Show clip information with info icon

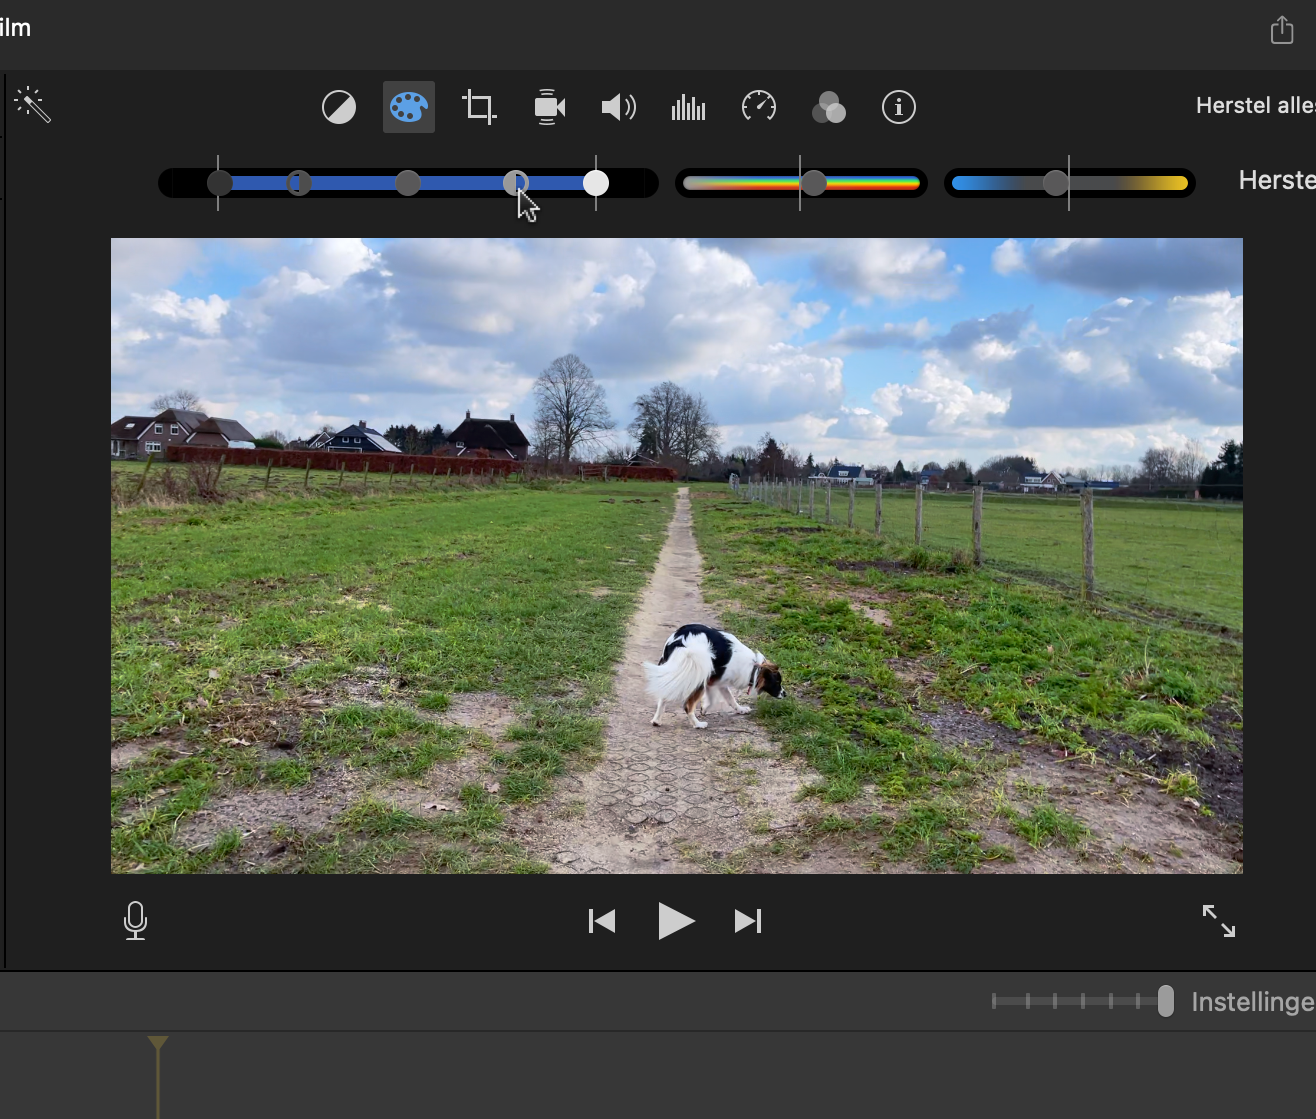898,107
